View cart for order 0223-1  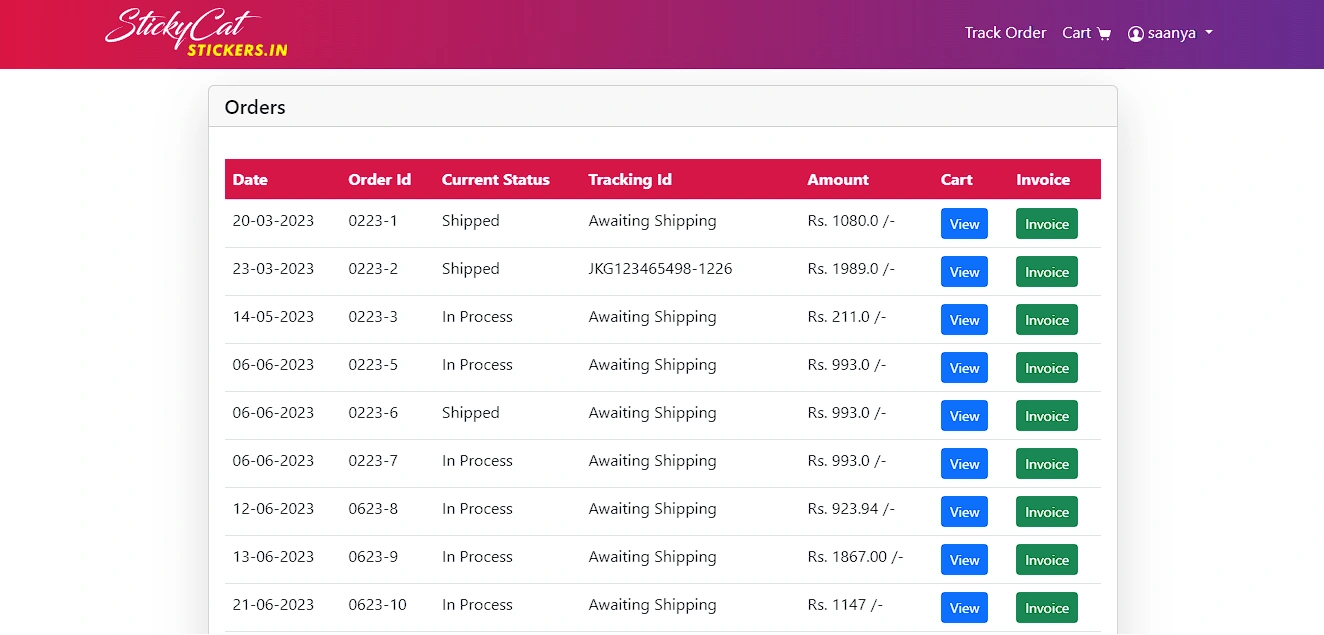[964, 224]
